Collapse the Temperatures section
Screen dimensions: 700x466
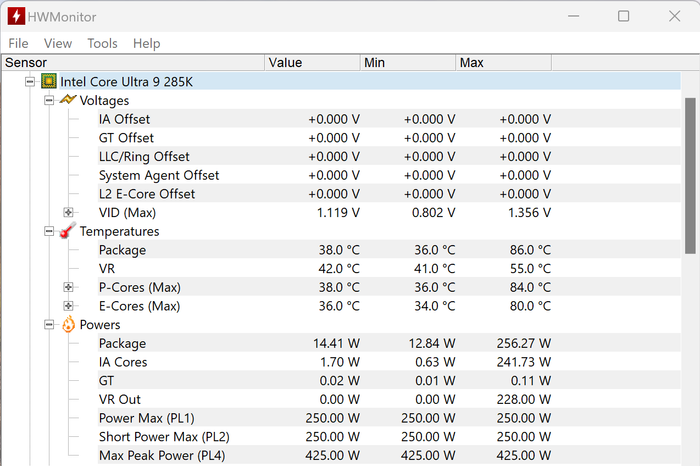[49, 231]
